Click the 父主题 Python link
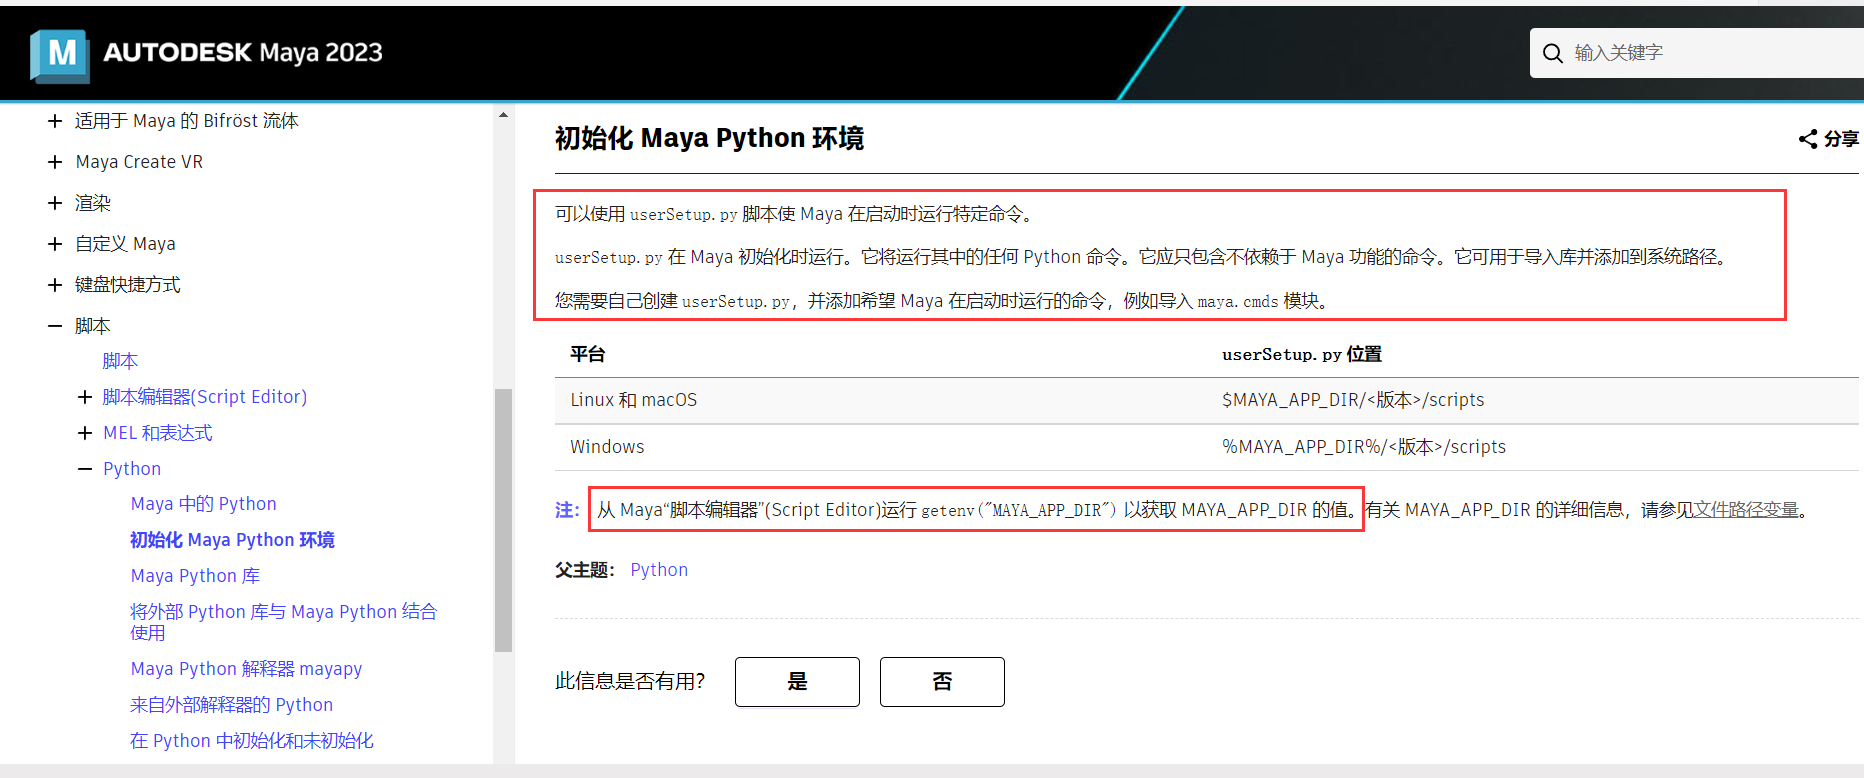The width and height of the screenshot is (1864, 778). 659,570
